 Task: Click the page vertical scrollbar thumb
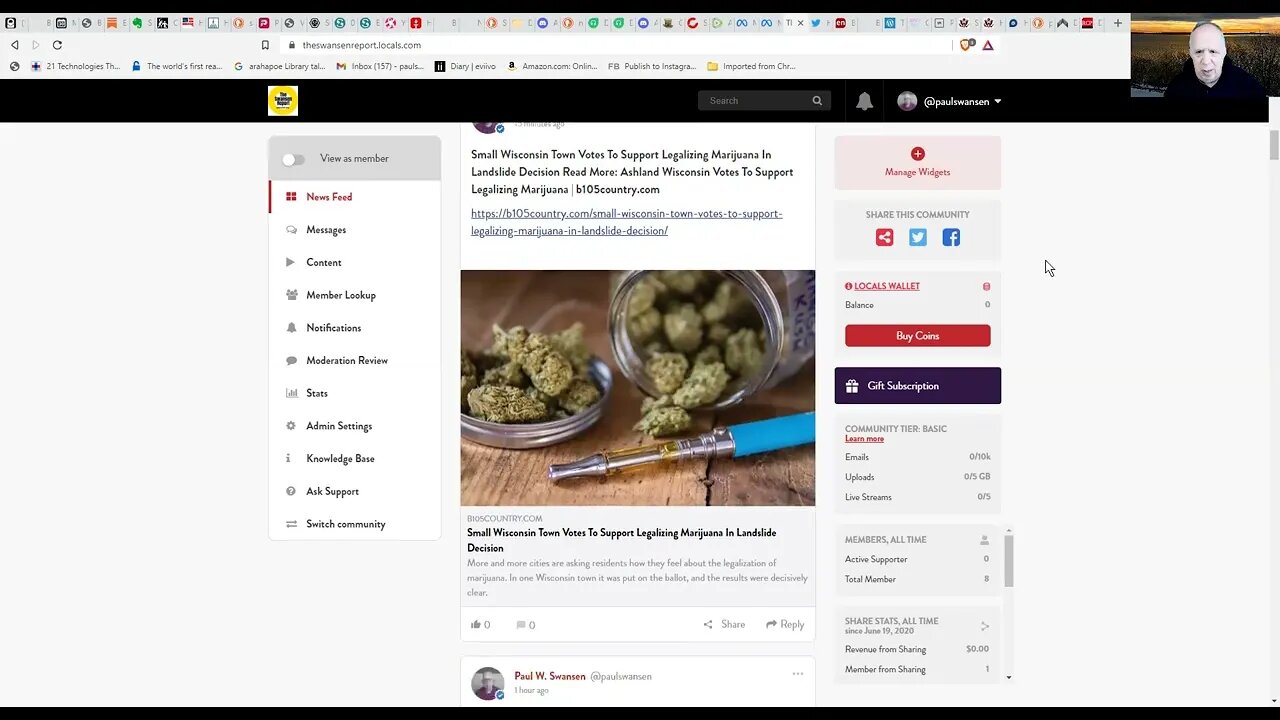(x=1274, y=145)
